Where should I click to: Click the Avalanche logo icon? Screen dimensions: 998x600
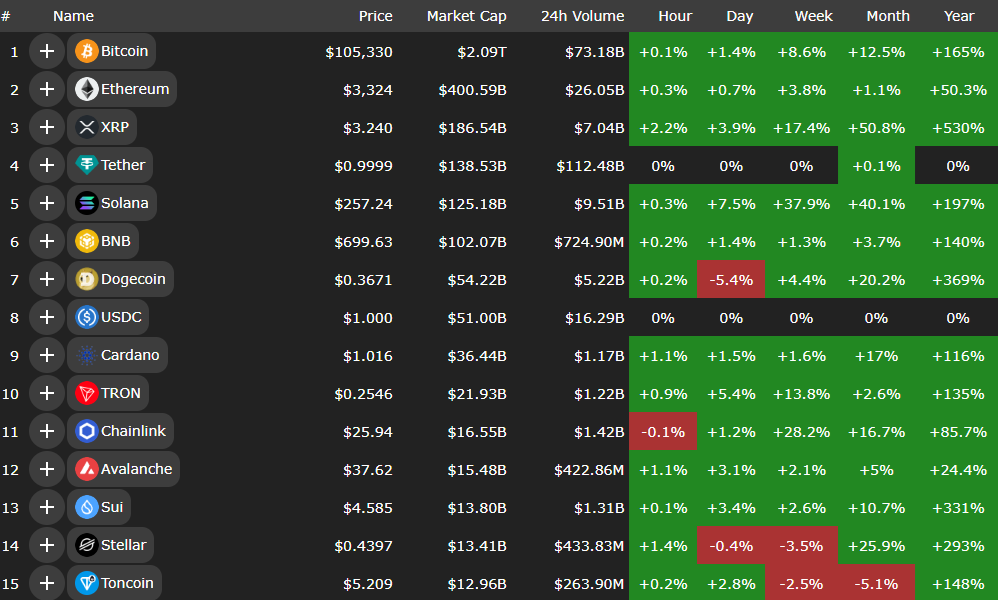(x=86, y=469)
